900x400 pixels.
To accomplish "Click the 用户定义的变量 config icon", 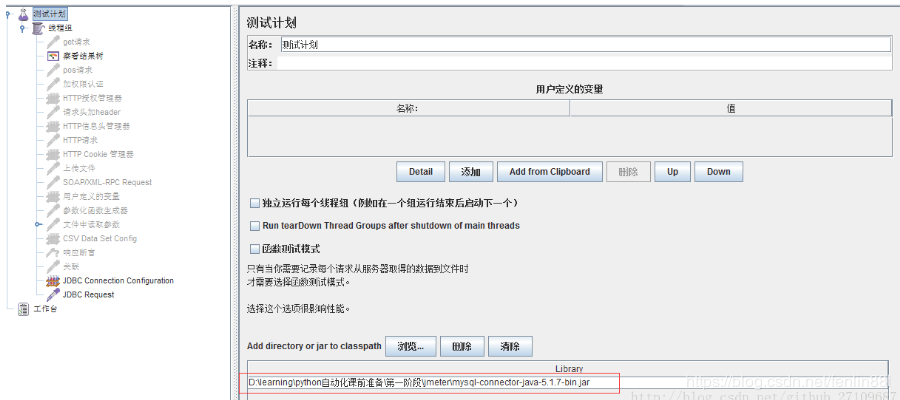I will [x=53, y=196].
